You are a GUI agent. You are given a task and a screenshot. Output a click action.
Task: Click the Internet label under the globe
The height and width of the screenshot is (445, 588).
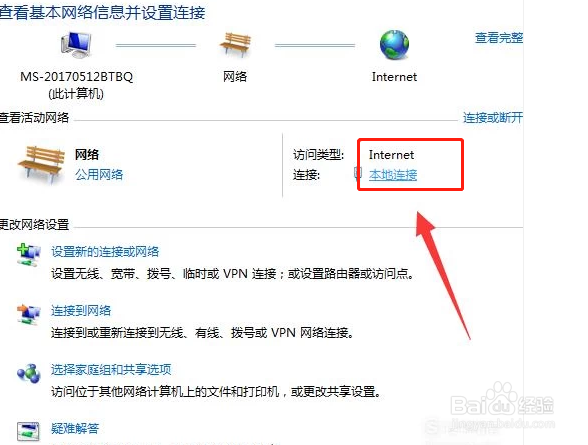(394, 77)
